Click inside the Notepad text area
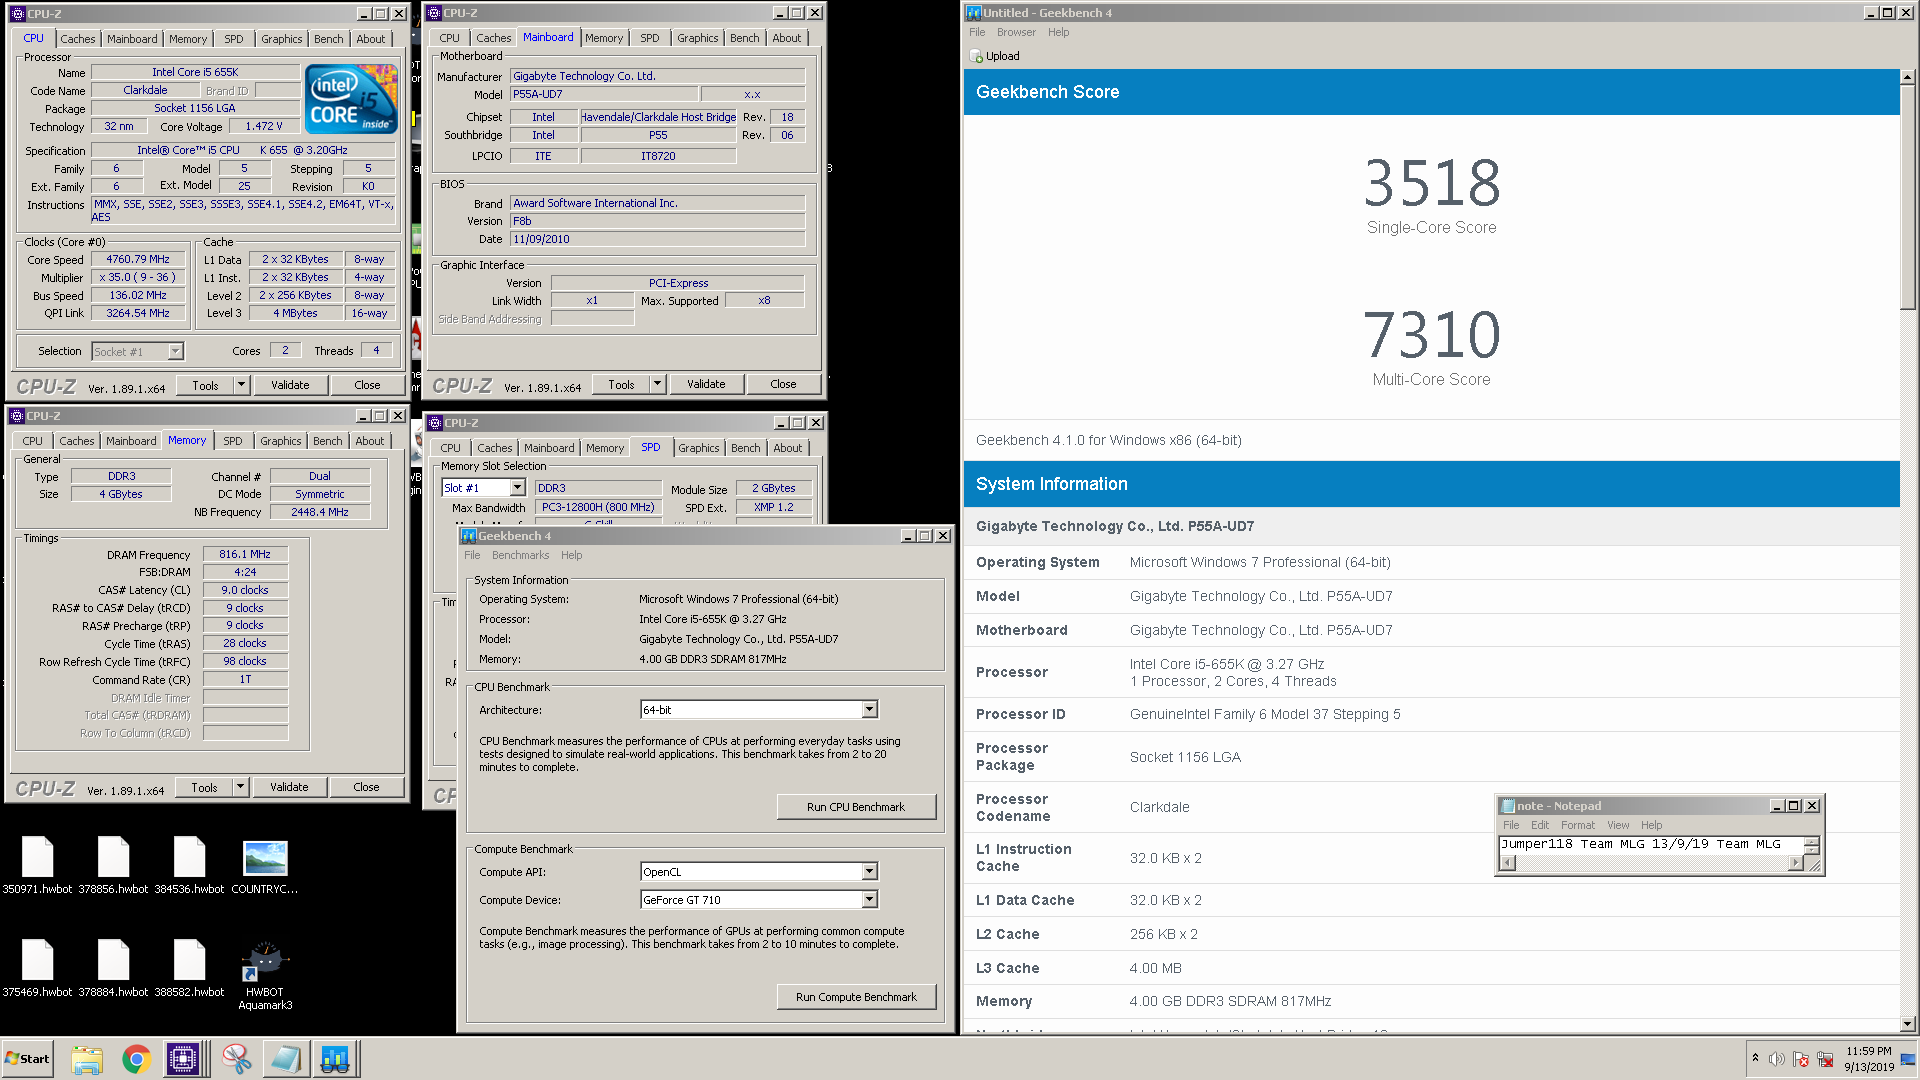Screen dimensions: 1920x1080 click(1650, 845)
